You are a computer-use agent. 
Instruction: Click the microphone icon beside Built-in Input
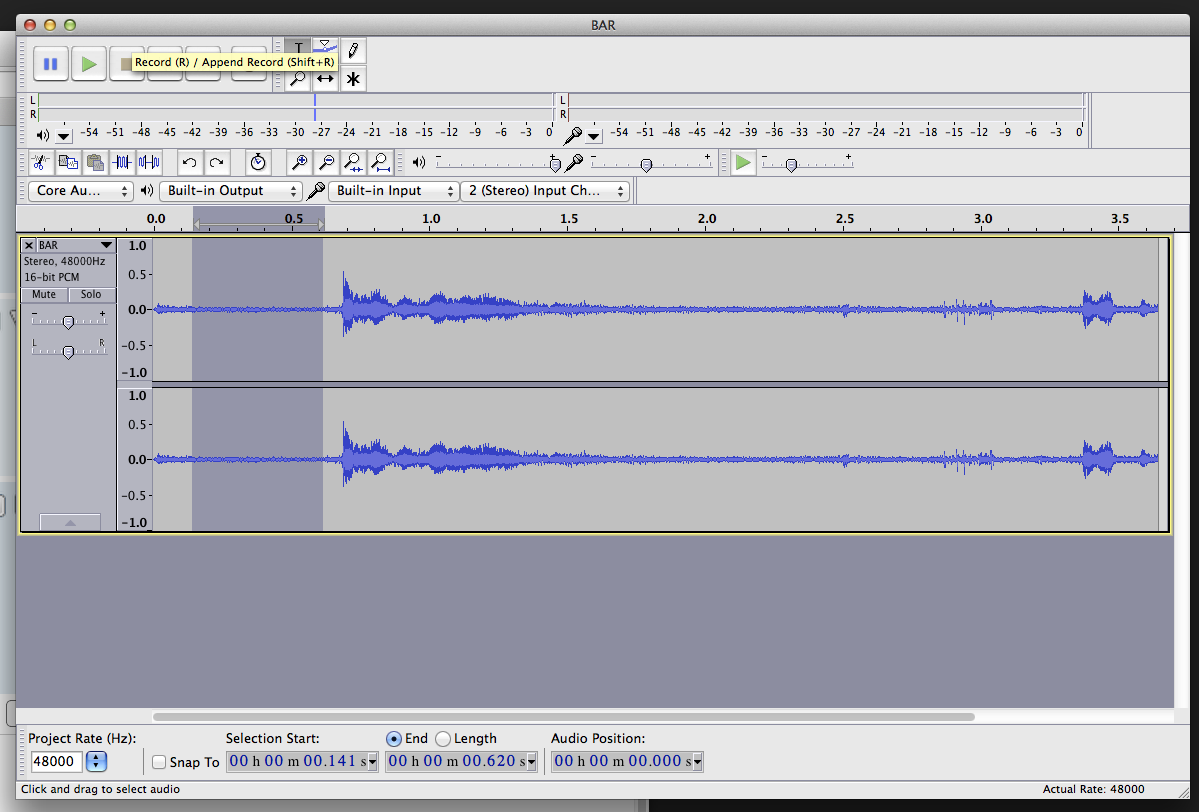[315, 190]
